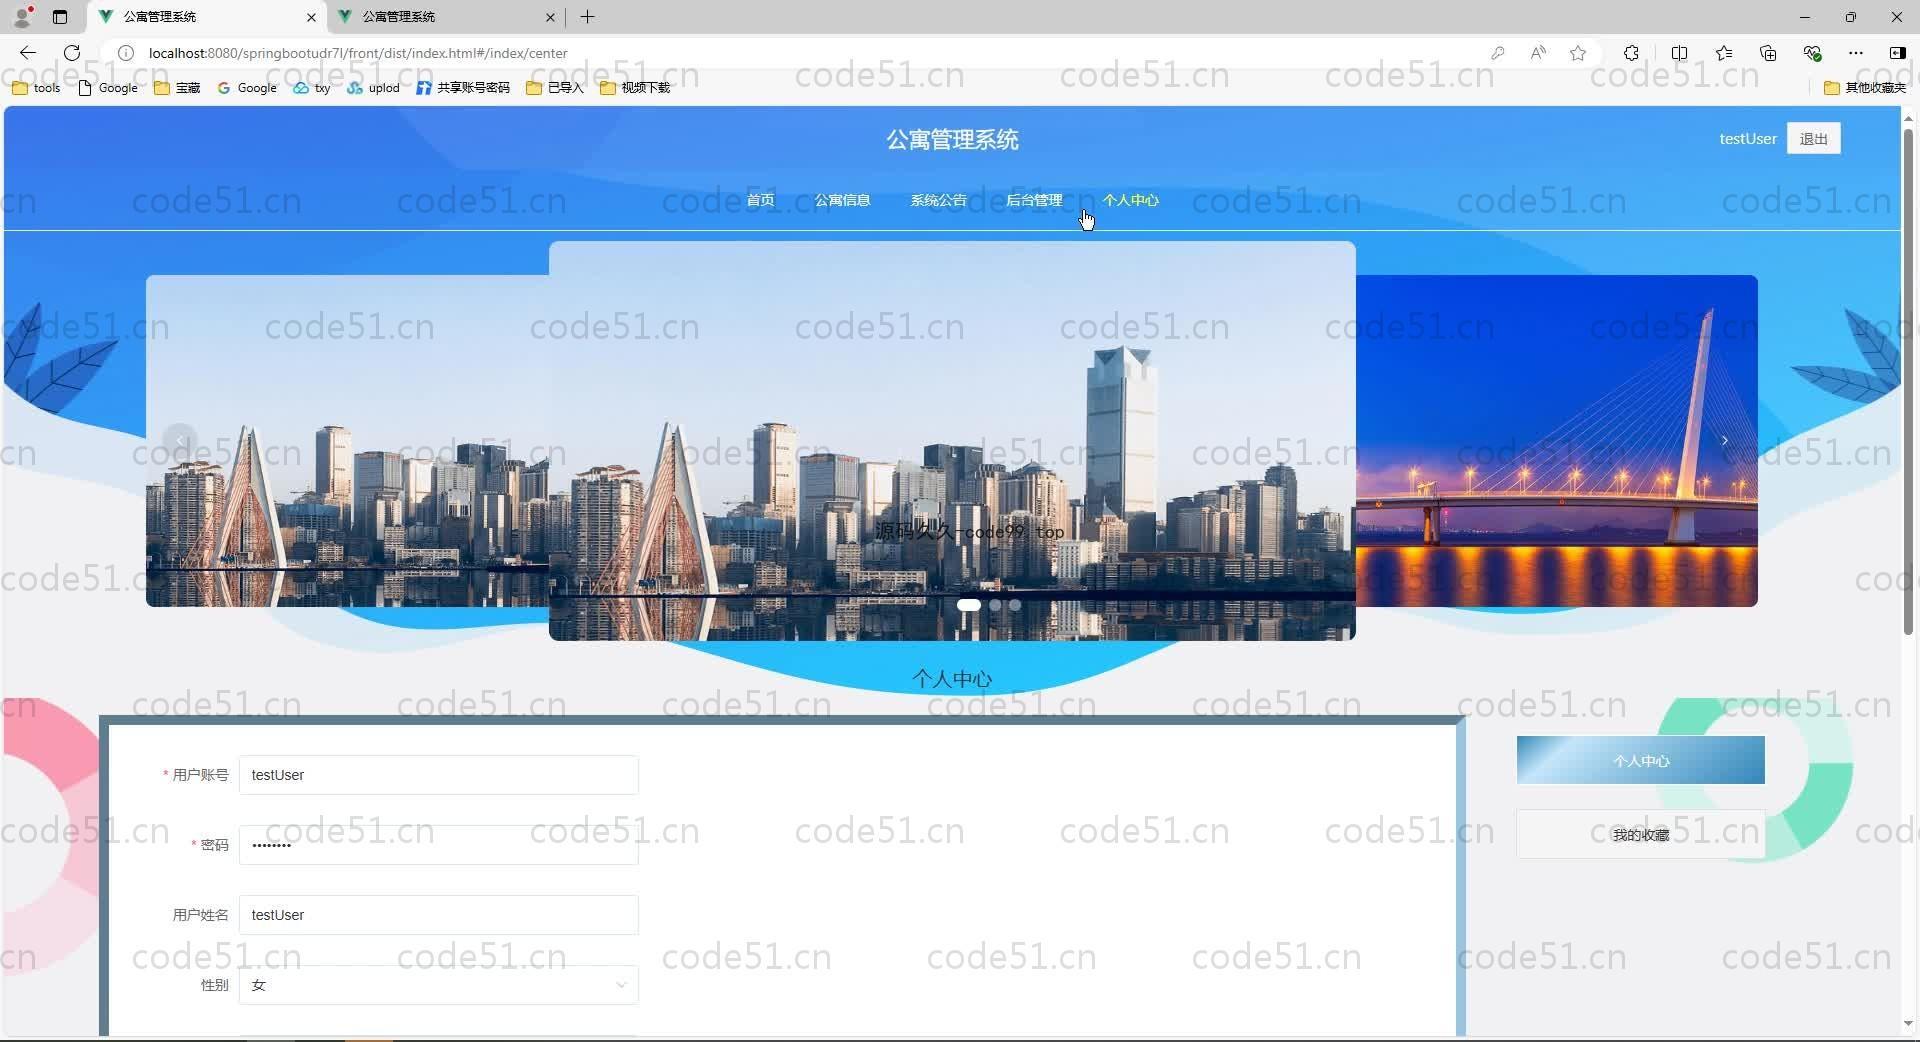This screenshot has width=1920, height=1042.
Task: View site information icon in address bar
Action: [126, 53]
